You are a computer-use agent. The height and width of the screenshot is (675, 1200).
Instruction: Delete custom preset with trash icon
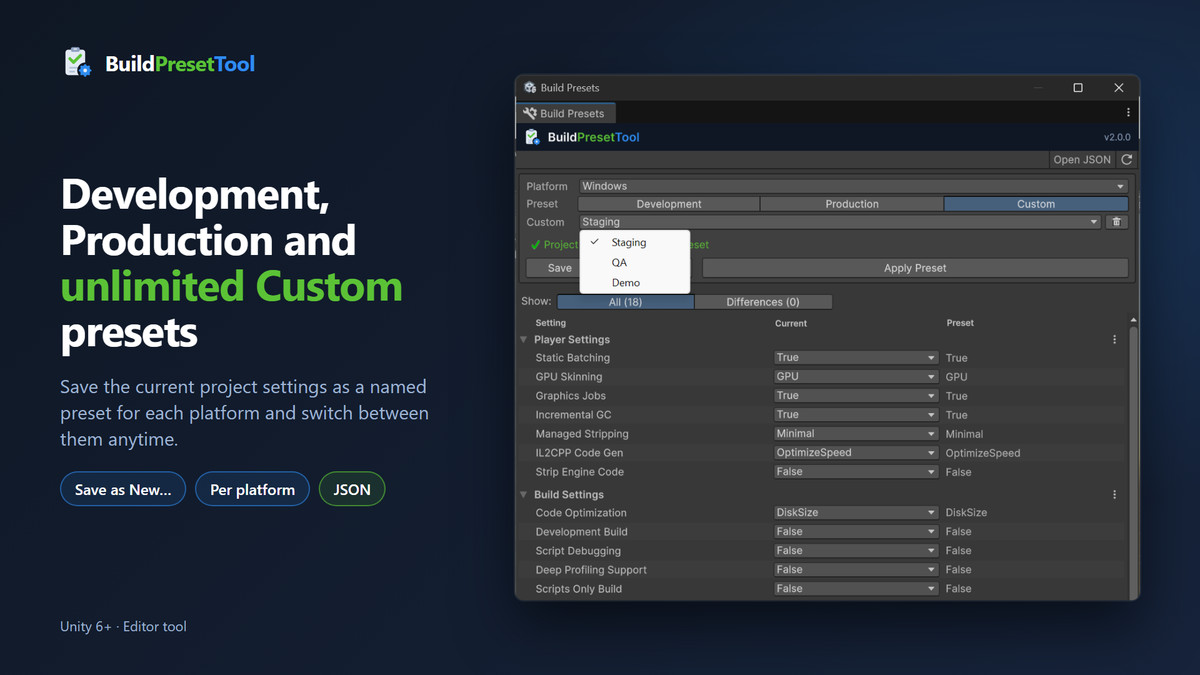click(1117, 222)
